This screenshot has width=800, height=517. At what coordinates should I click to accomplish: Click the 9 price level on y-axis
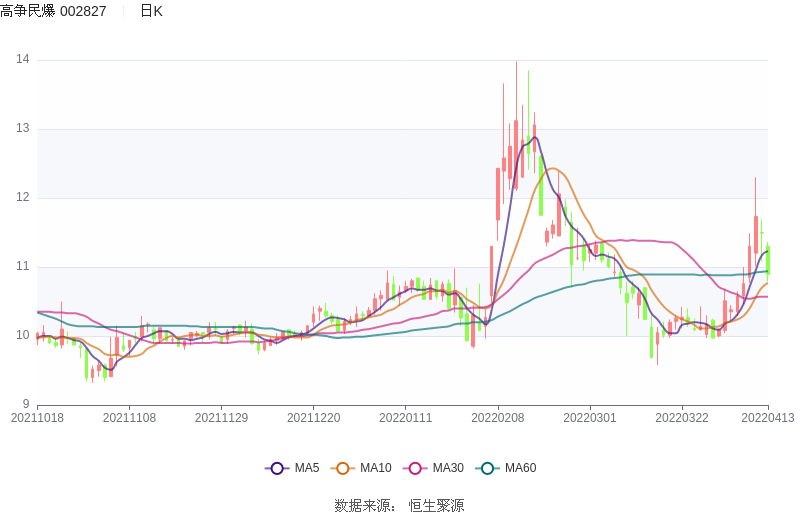(26, 404)
